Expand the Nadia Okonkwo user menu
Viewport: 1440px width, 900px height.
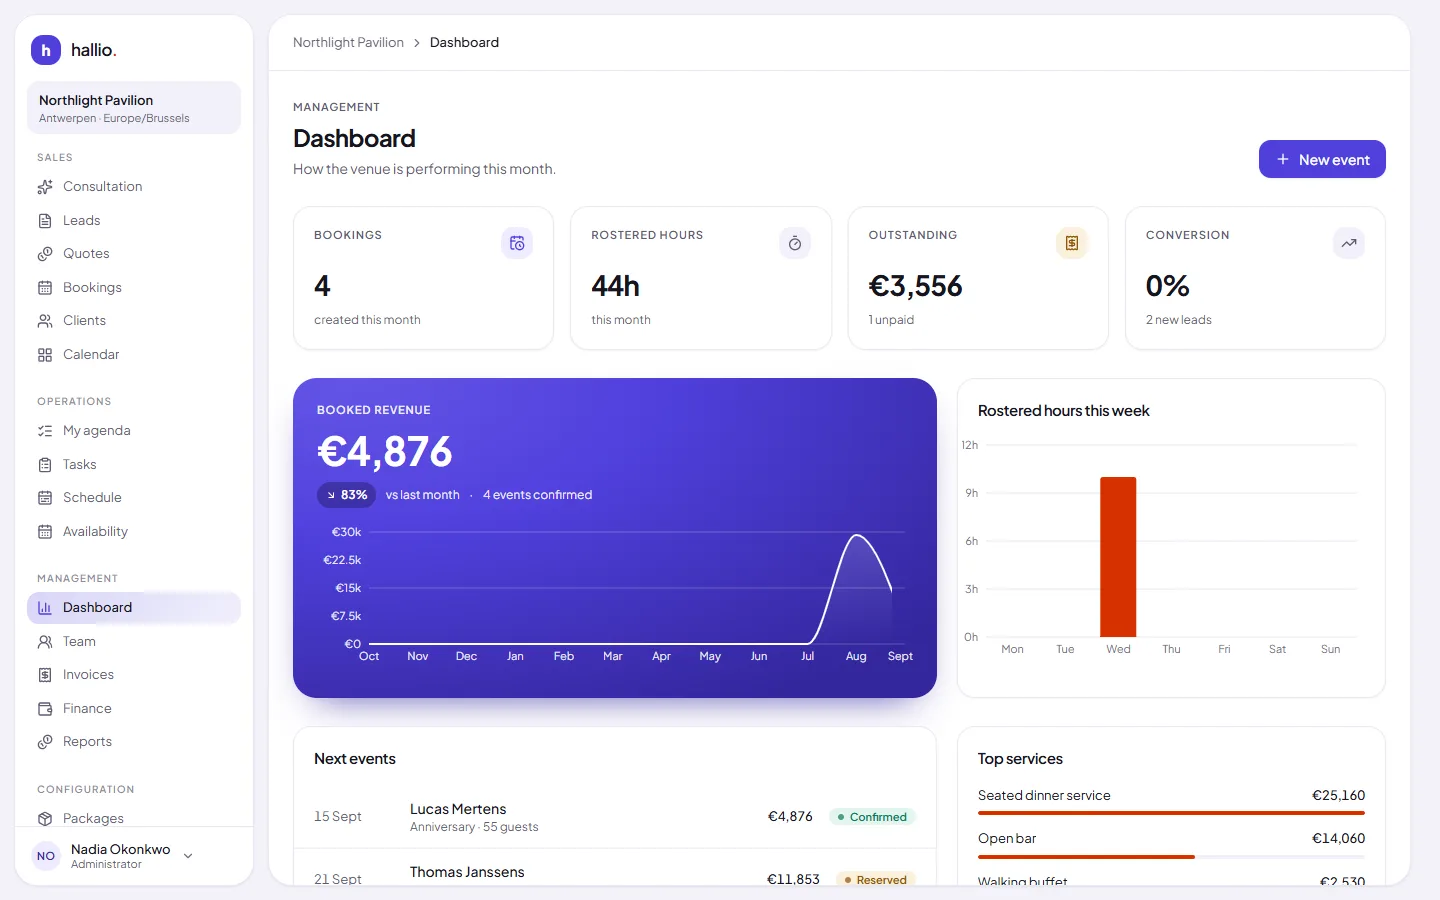click(x=188, y=856)
